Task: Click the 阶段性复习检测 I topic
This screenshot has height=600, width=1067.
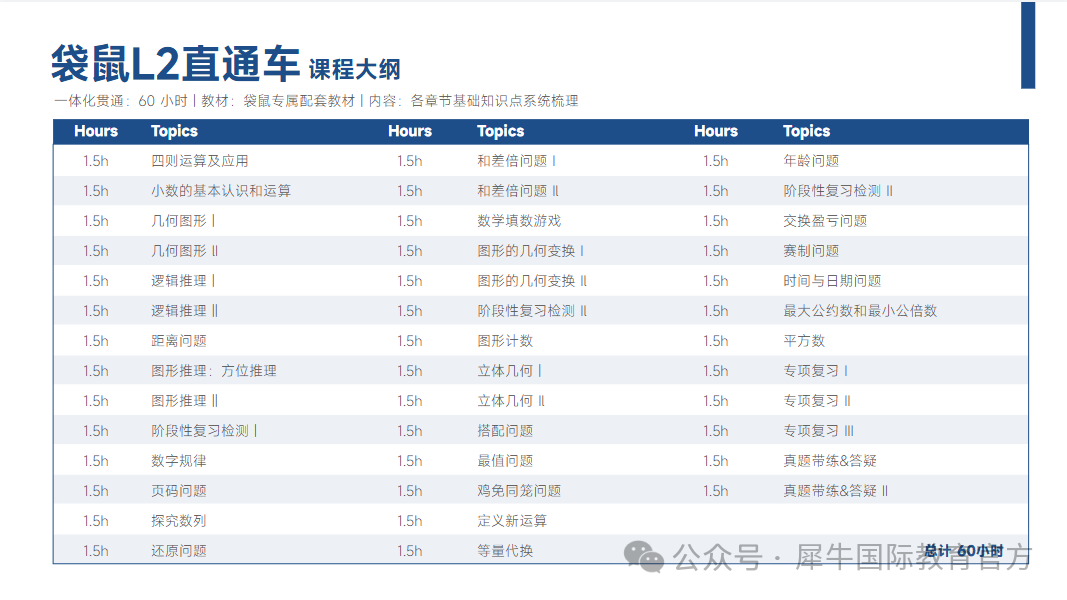Action: (204, 431)
